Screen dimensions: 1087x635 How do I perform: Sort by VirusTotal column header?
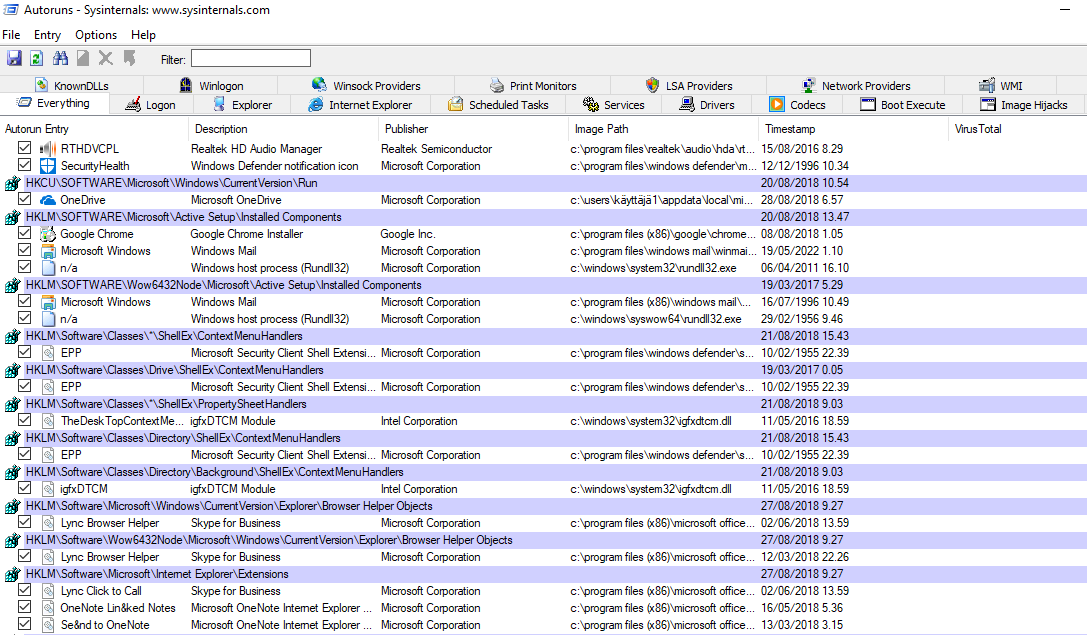pyautogui.click(x=1017, y=129)
